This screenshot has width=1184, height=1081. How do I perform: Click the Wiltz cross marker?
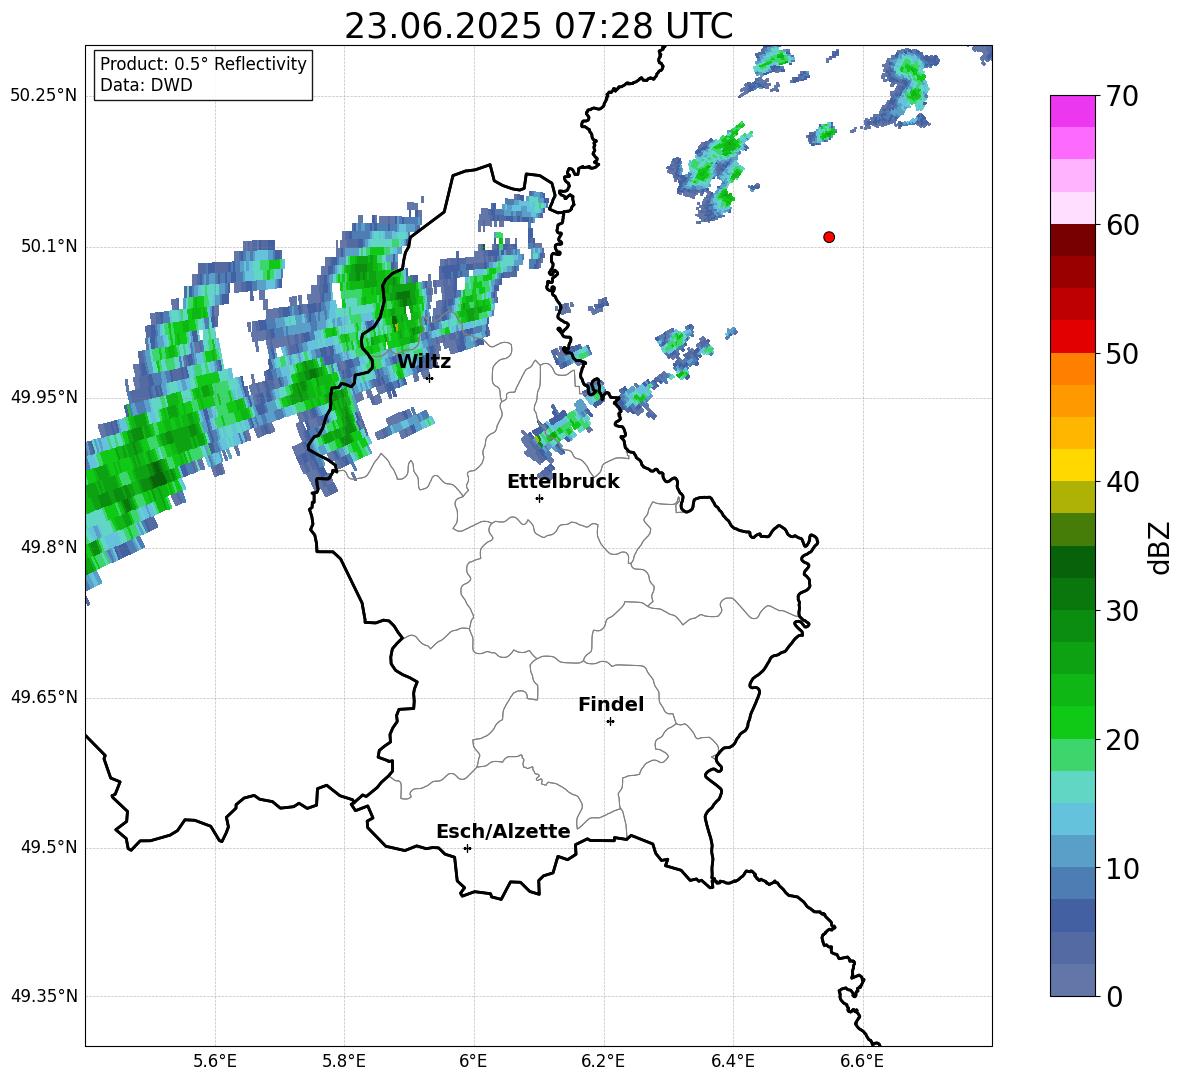429,378
